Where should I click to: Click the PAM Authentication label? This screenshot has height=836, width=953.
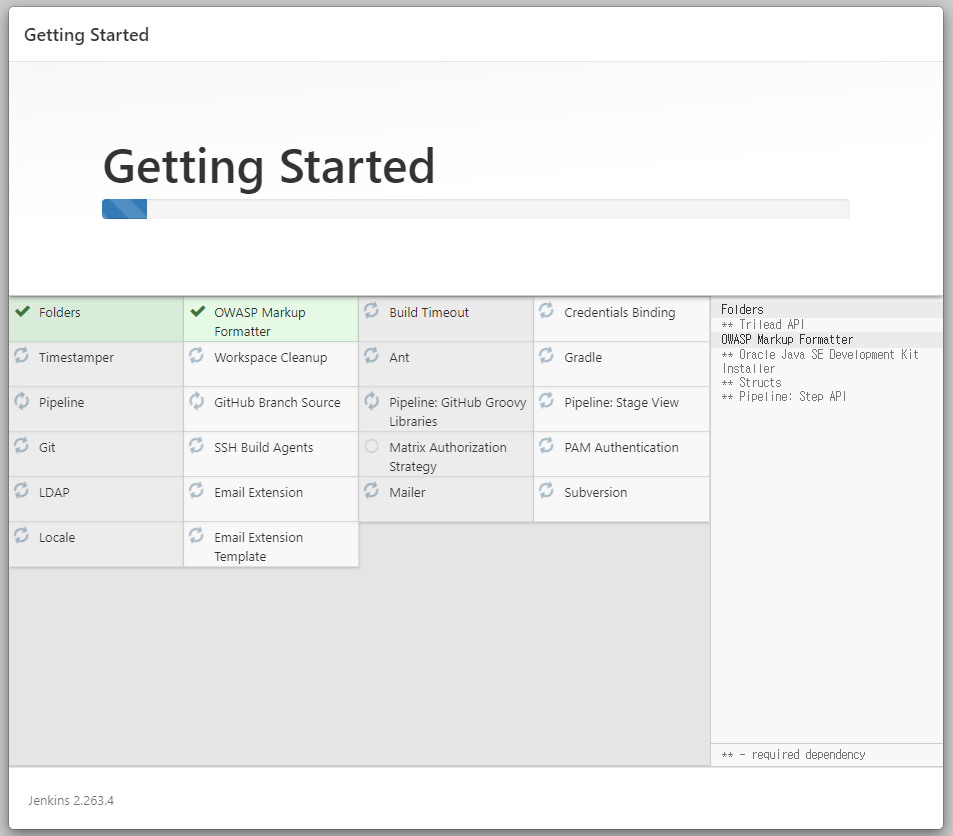coord(621,447)
